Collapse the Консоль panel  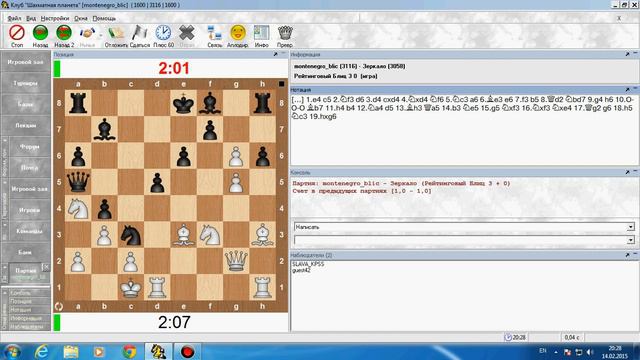pyautogui.click(x=635, y=172)
